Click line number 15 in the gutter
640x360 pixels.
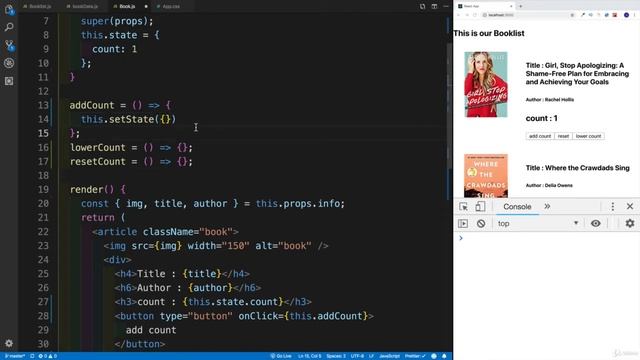point(43,133)
